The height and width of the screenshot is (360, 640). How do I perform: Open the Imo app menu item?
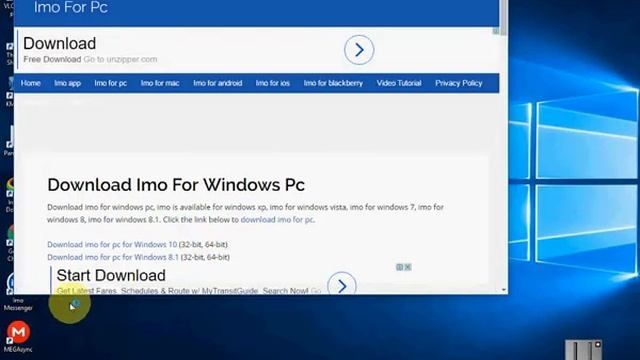click(x=68, y=83)
